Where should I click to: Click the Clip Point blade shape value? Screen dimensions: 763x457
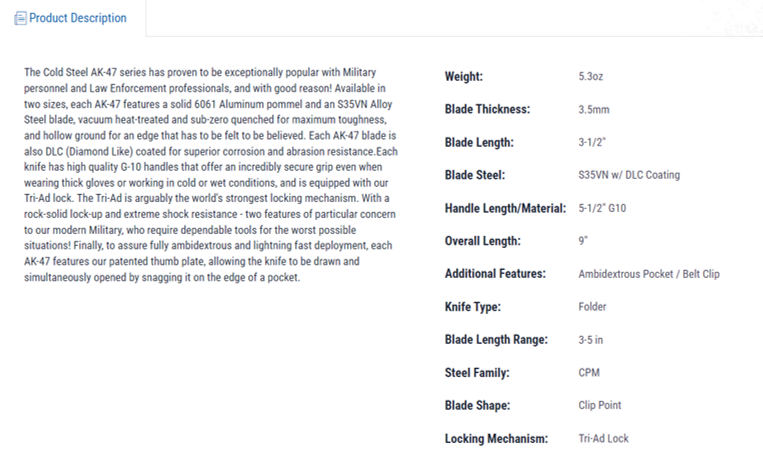pos(600,405)
